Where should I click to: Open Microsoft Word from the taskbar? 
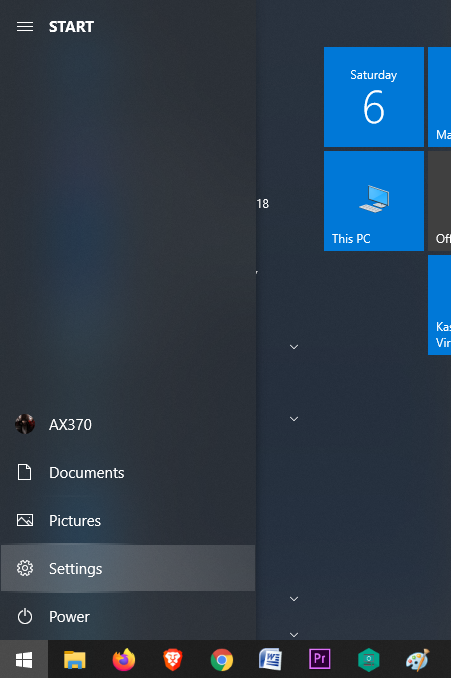tap(270, 660)
